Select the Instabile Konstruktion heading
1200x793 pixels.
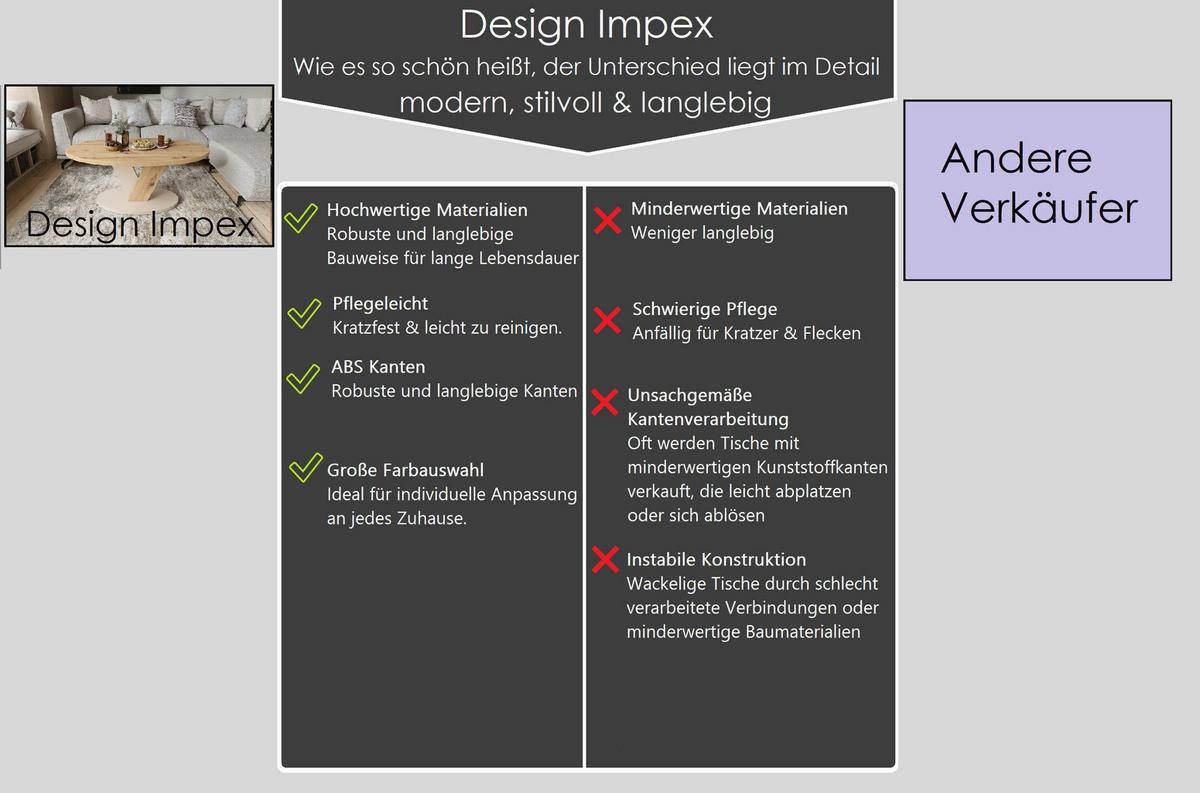point(716,559)
